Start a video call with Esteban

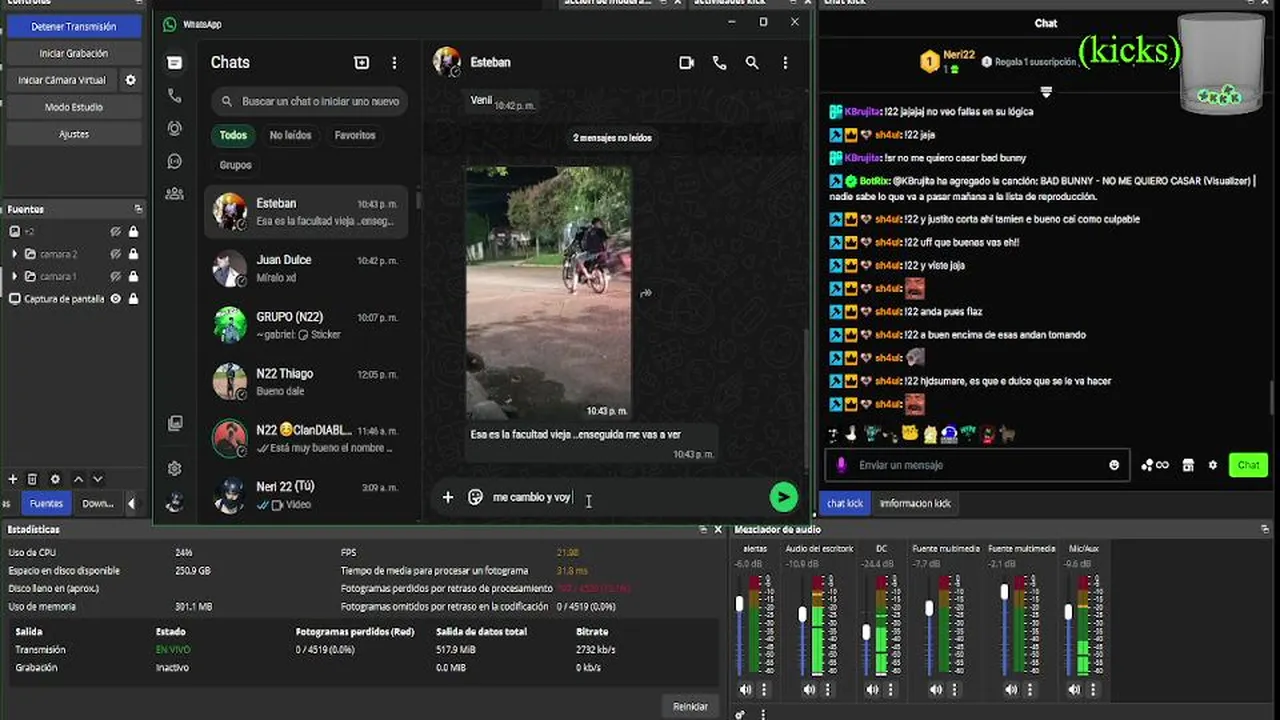click(x=686, y=62)
